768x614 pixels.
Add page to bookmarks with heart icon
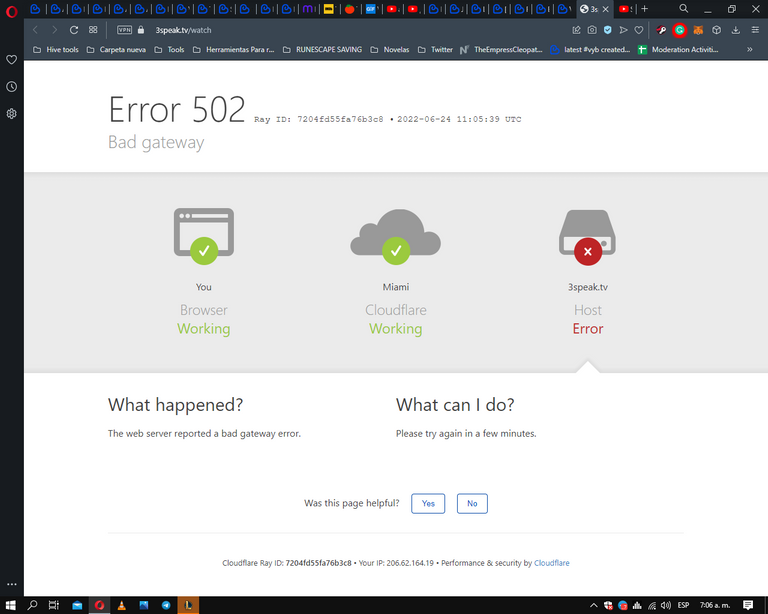pos(639,30)
